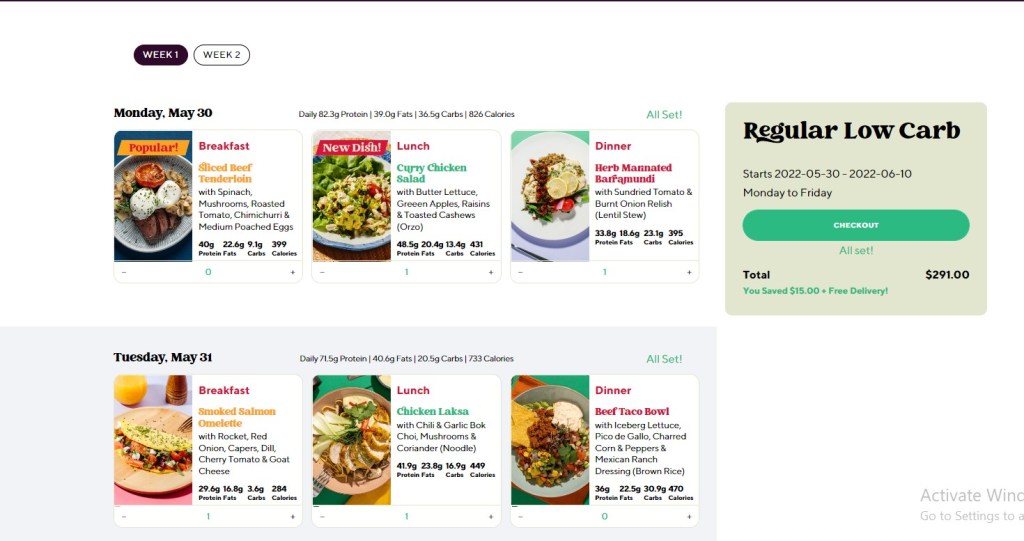Reduce Curry Chicken Salad quantity
Viewport: 1024px width, 541px height.
tap(323, 272)
